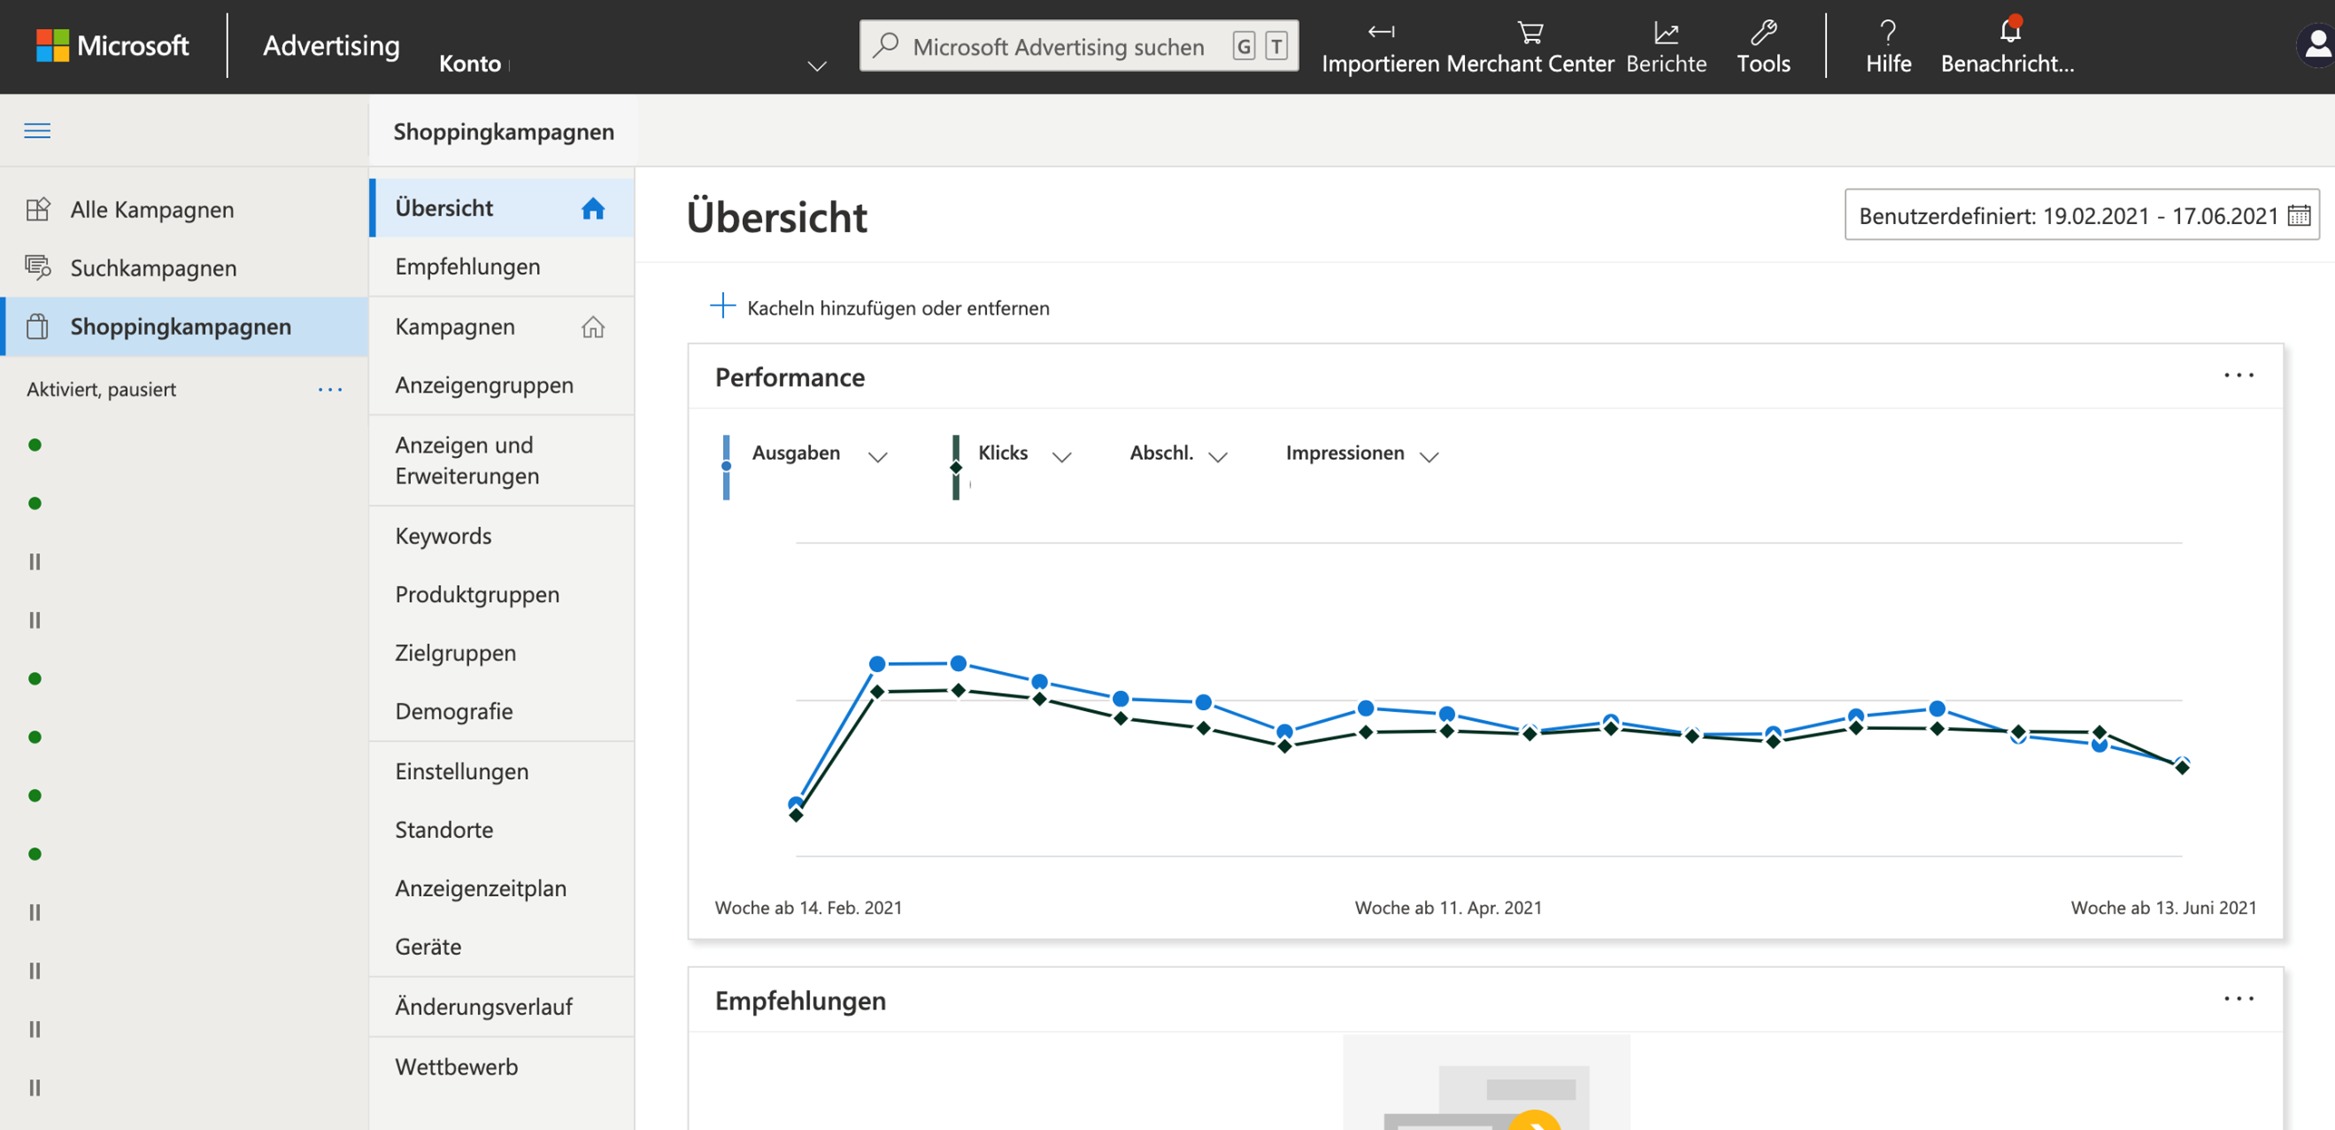
Task: Click the blue Ausgaben color indicator
Action: [x=726, y=467]
